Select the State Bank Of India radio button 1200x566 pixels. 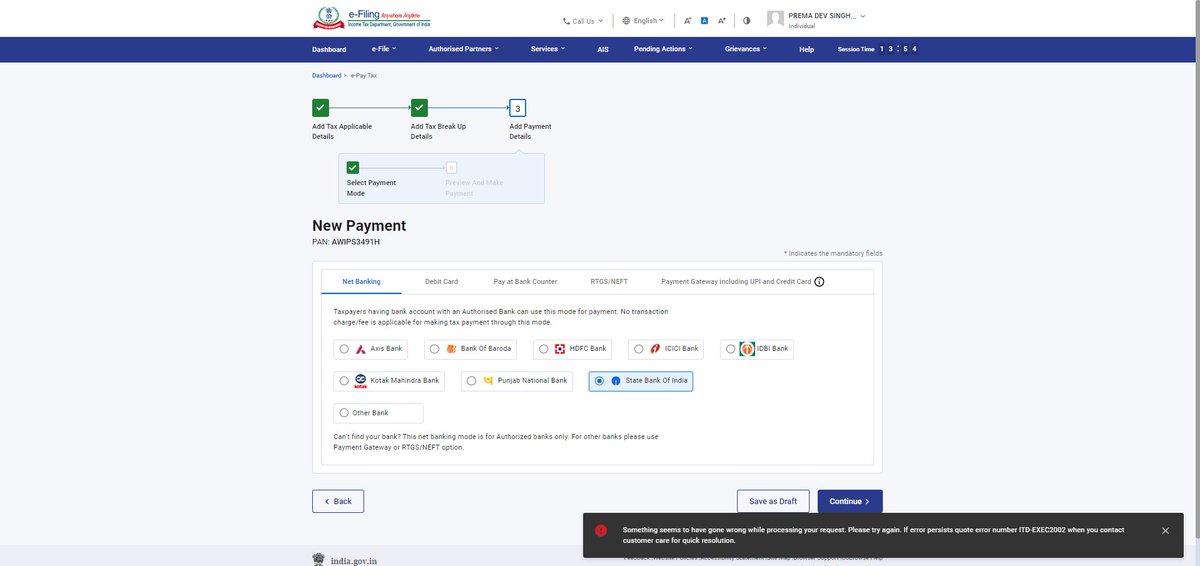coord(599,381)
